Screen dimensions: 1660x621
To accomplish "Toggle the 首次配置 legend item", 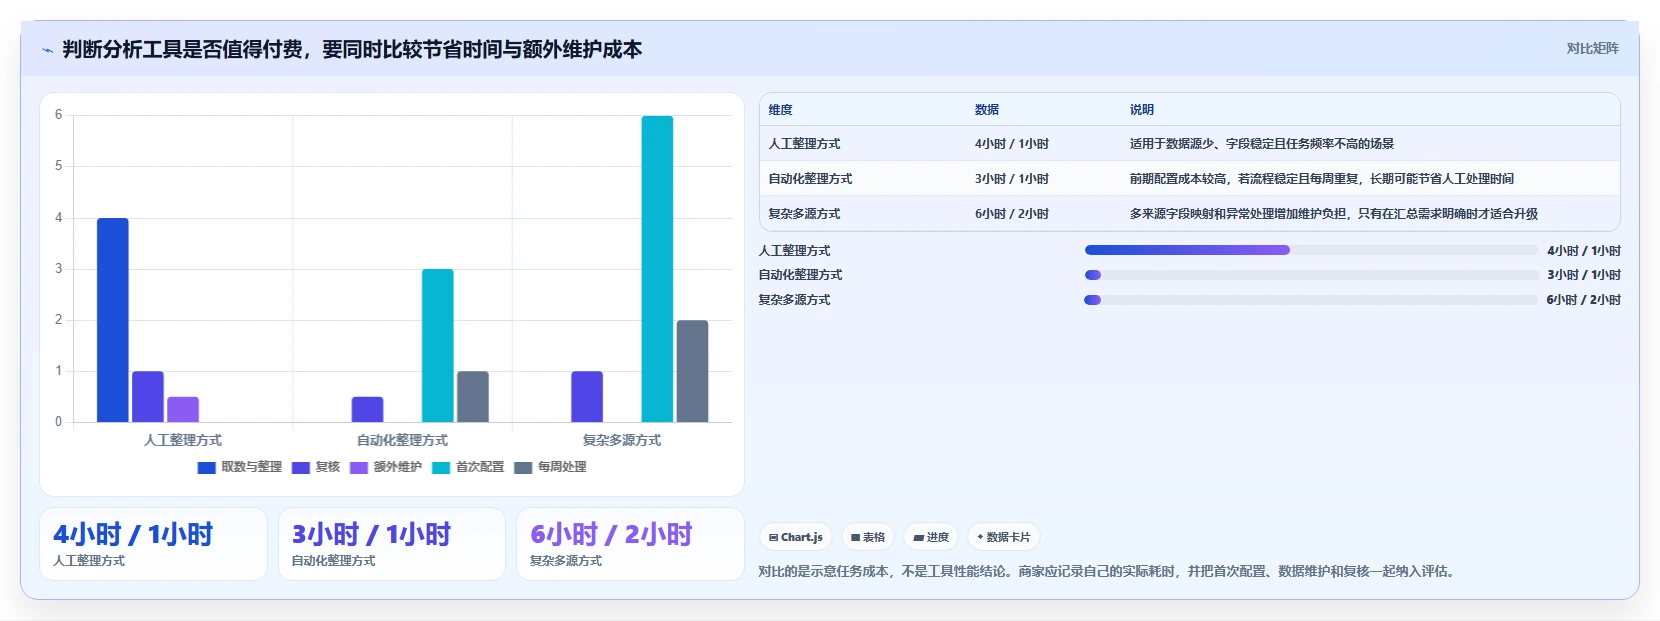I will coord(468,467).
